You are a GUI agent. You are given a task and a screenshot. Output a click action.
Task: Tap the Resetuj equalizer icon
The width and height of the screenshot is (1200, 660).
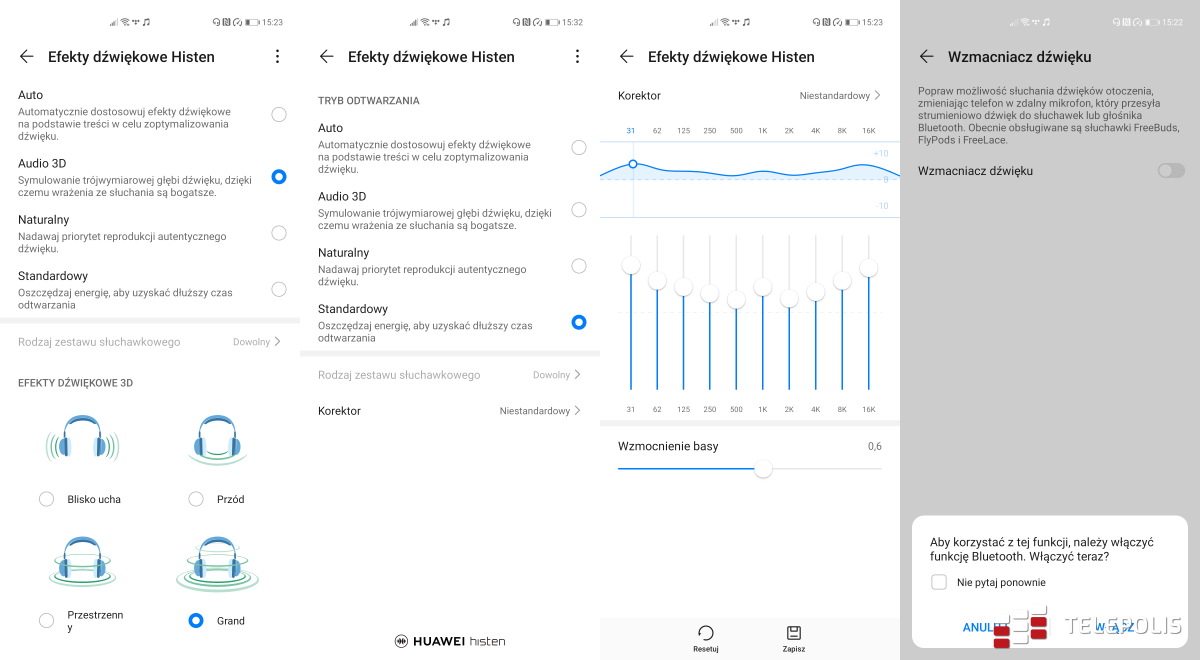click(706, 633)
